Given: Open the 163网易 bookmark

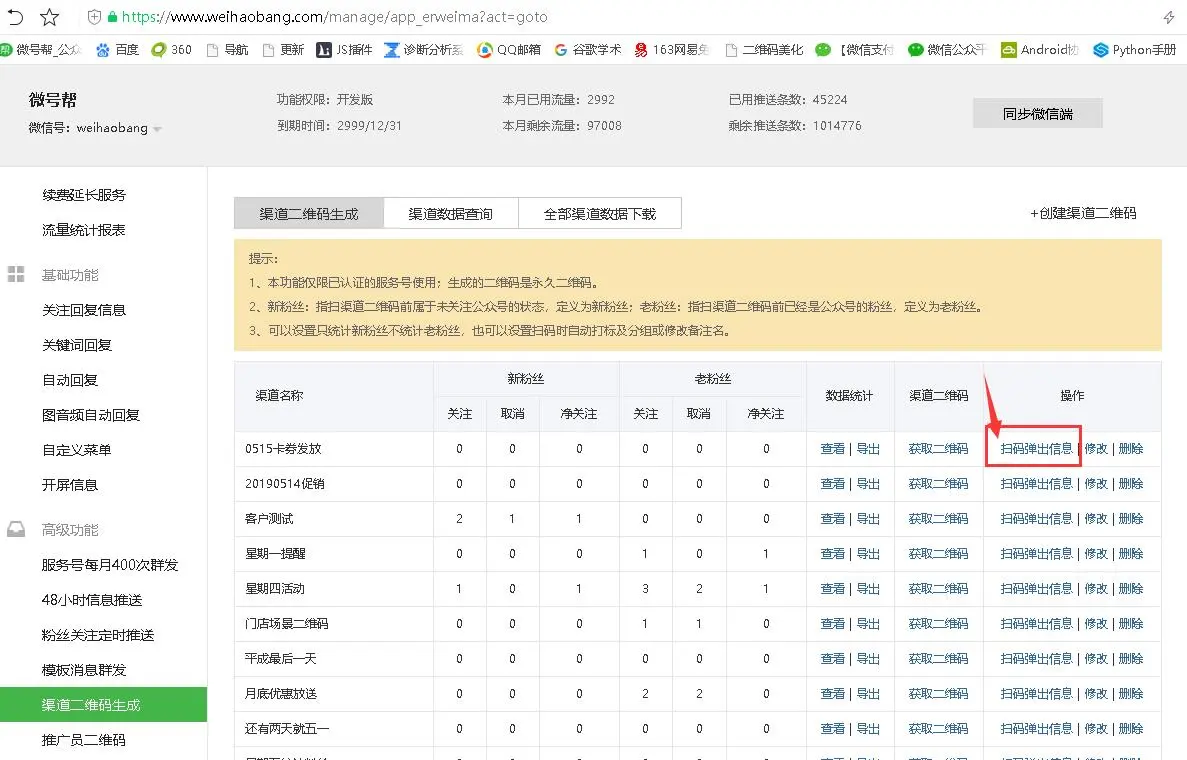Looking at the screenshot, I should 671,50.
